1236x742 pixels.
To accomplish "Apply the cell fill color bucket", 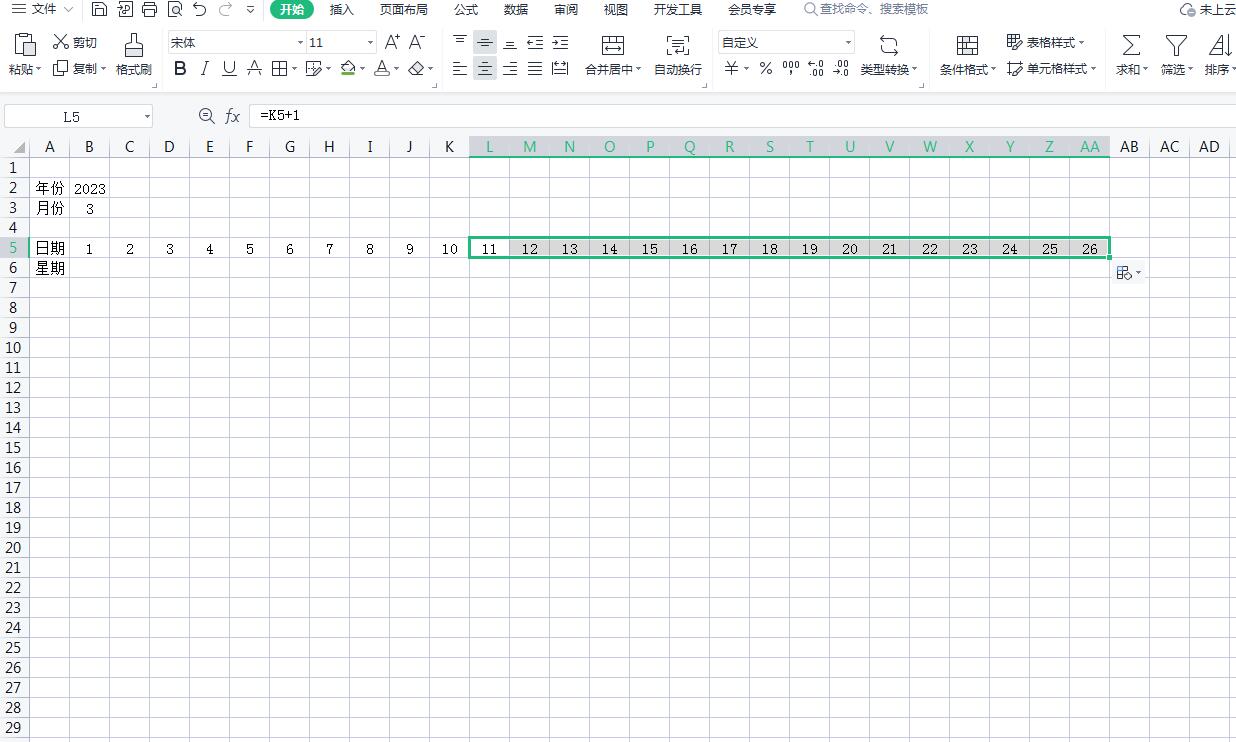I will click(348, 69).
